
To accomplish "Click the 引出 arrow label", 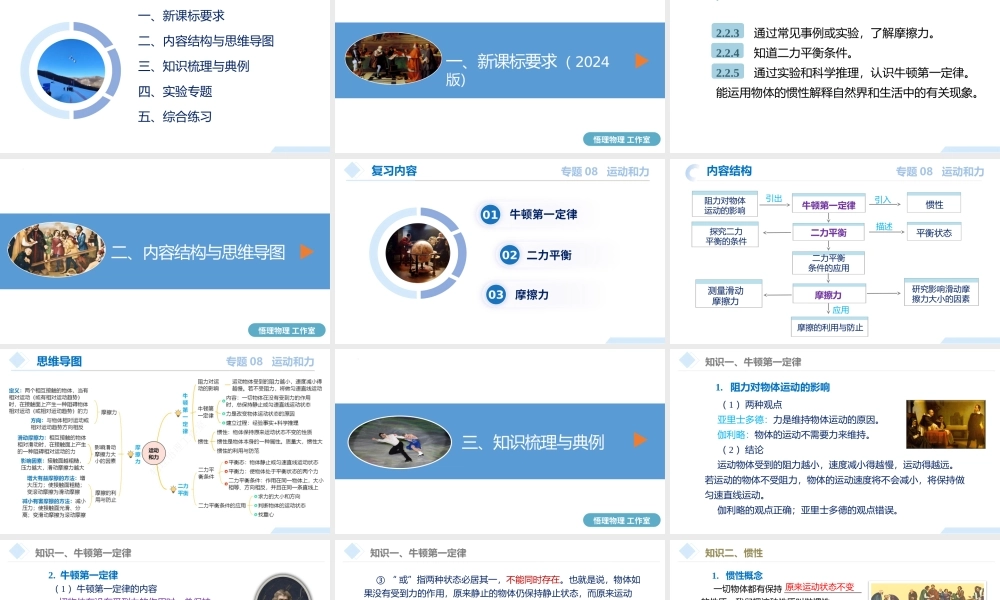I will point(774,198).
